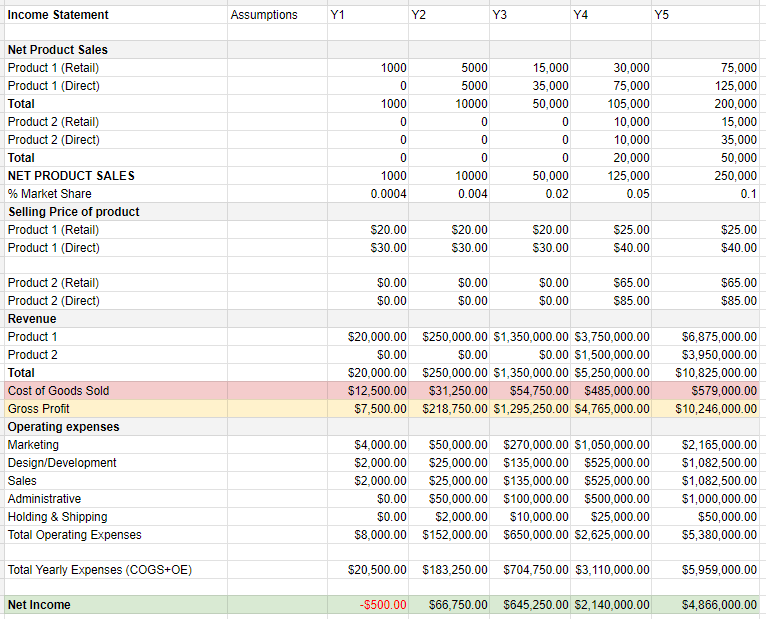Select the $7,500.00 gross profit cell

368,409
